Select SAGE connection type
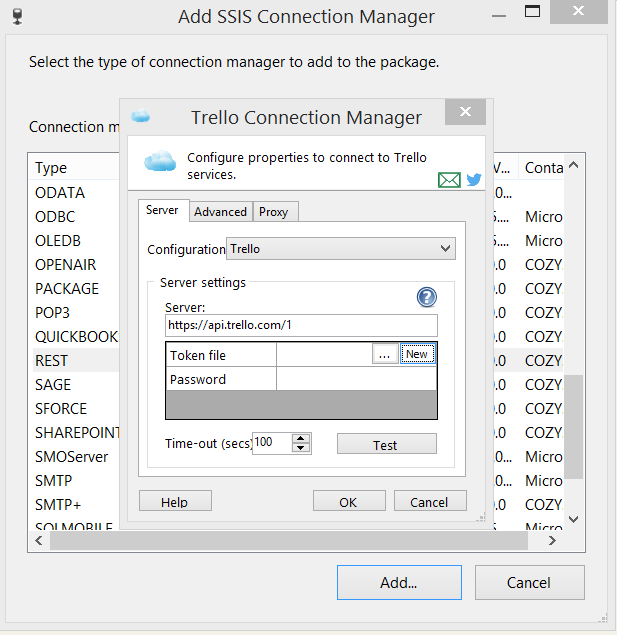 click(x=53, y=385)
